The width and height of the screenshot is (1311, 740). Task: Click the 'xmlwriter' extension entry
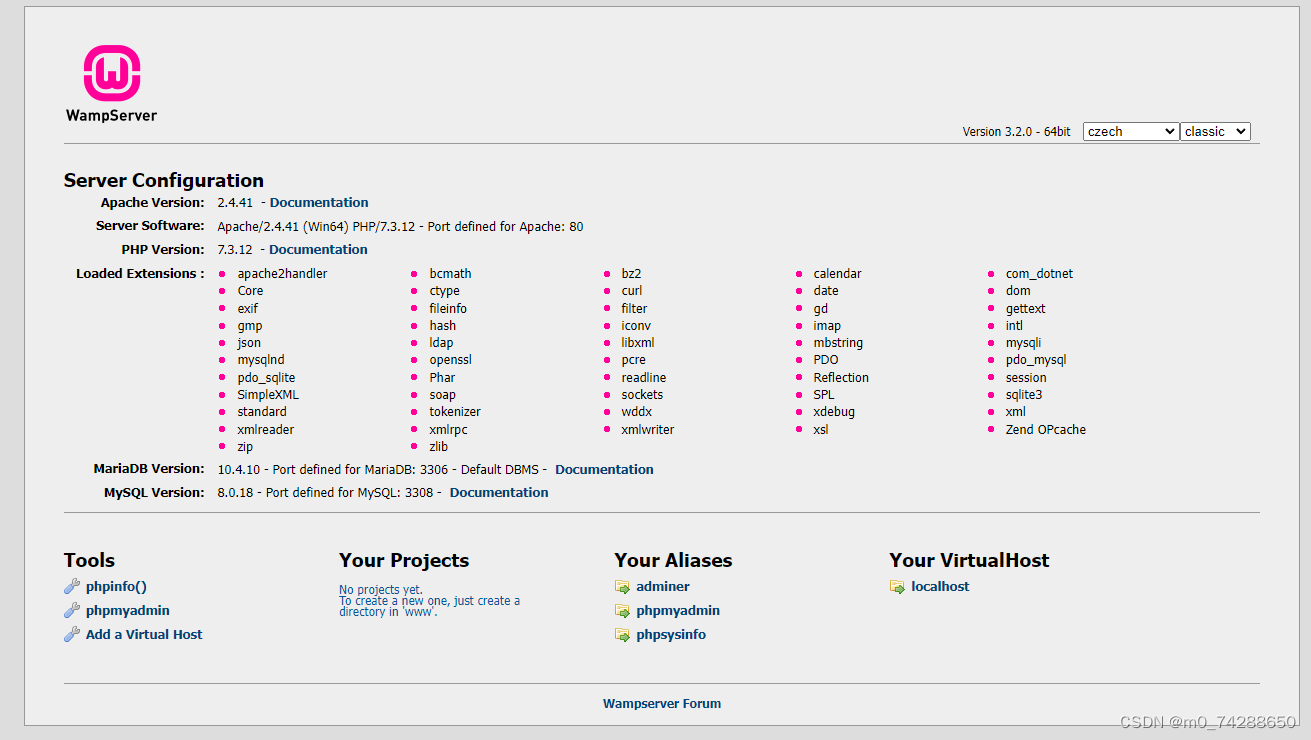tap(648, 430)
